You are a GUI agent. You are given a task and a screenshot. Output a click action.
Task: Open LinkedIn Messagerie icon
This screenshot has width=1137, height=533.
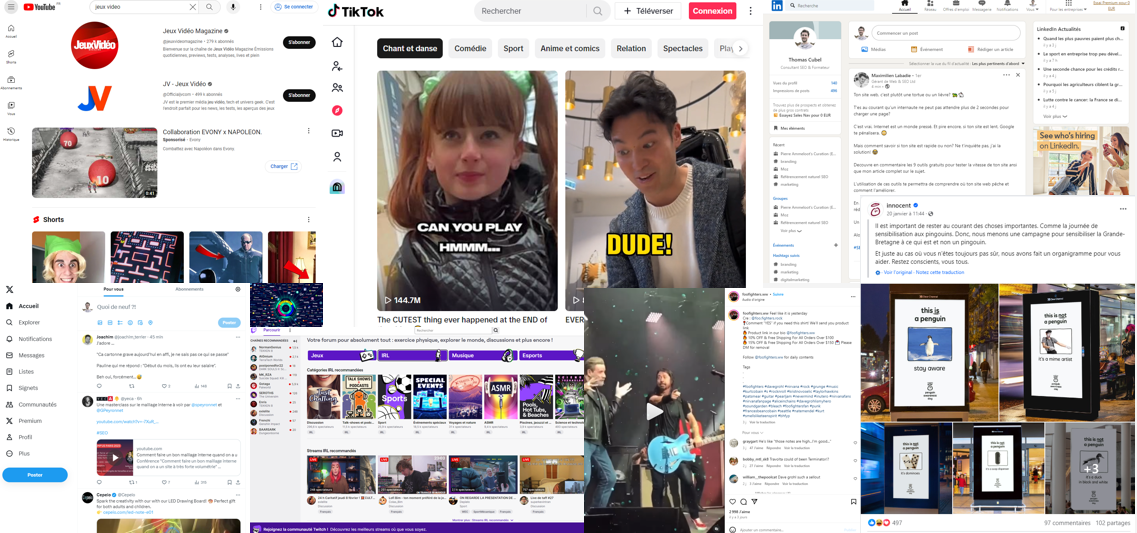coord(981,6)
